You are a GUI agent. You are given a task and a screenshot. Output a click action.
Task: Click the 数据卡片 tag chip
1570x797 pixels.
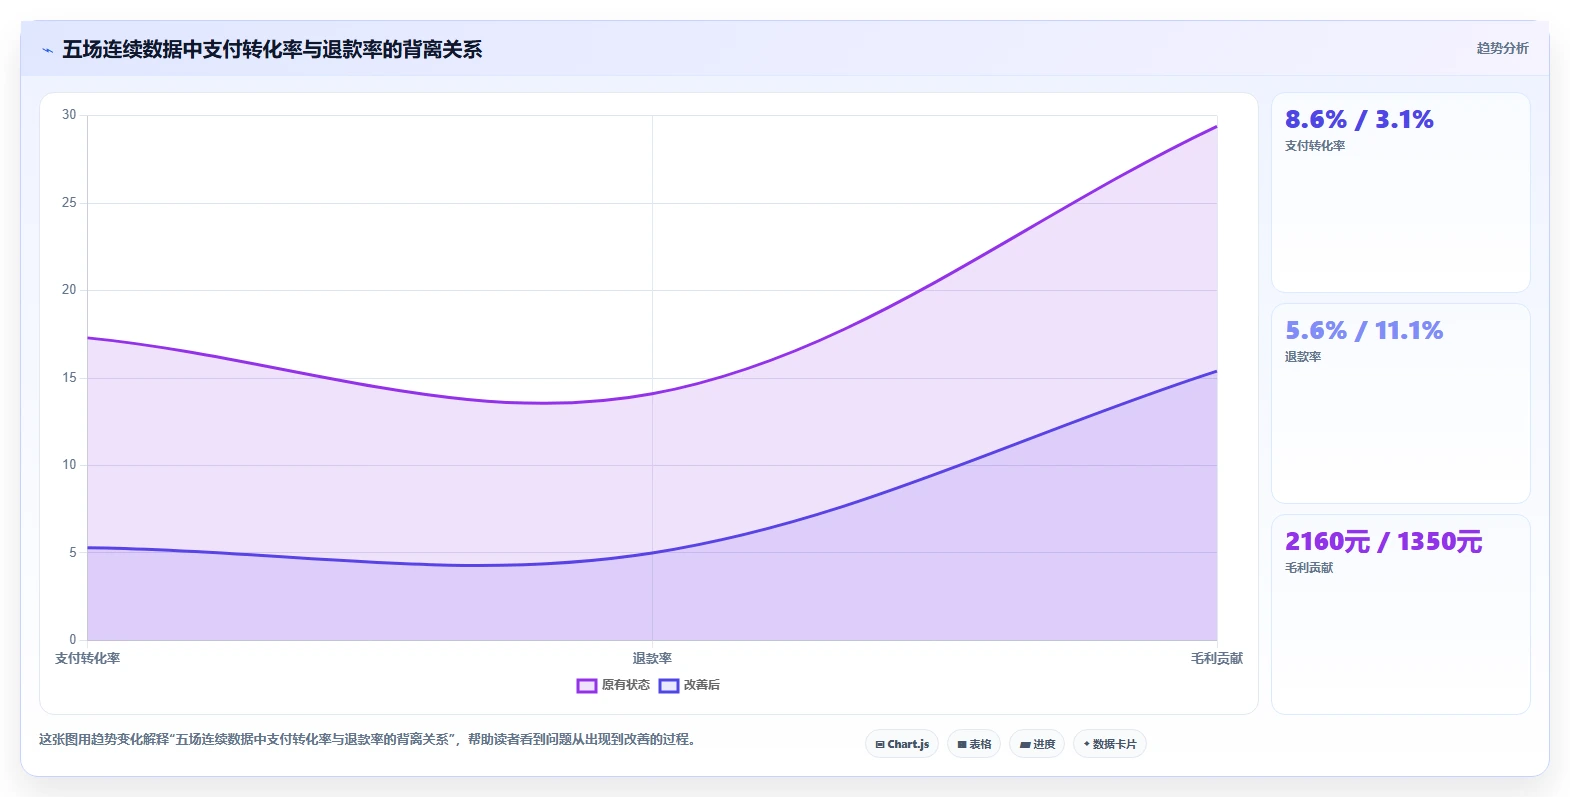[x=1110, y=744]
